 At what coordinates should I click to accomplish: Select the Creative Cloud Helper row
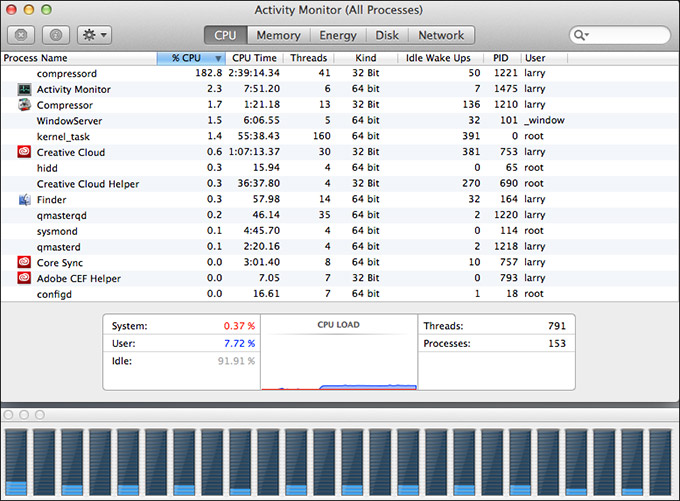pos(340,183)
